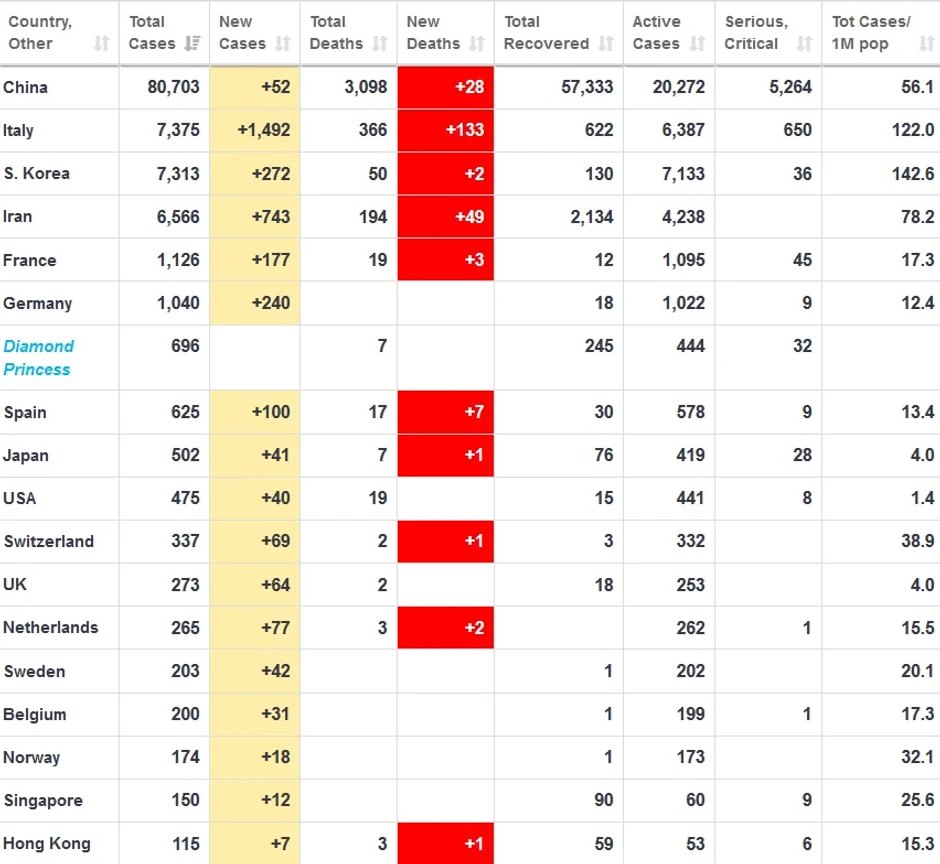This screenshot has width=940, height=864.
Task: Sort by Total Recovered arrow icon
Action: pos(607,44)
